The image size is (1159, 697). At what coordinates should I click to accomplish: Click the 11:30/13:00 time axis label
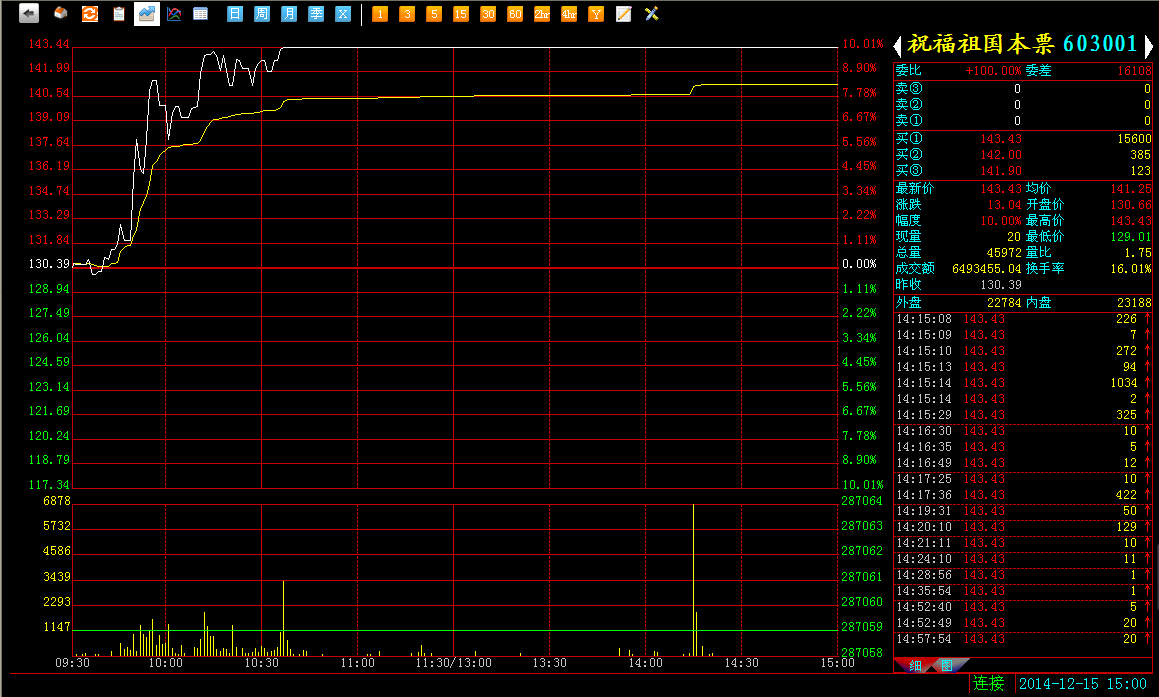click(x=453, y=663)
